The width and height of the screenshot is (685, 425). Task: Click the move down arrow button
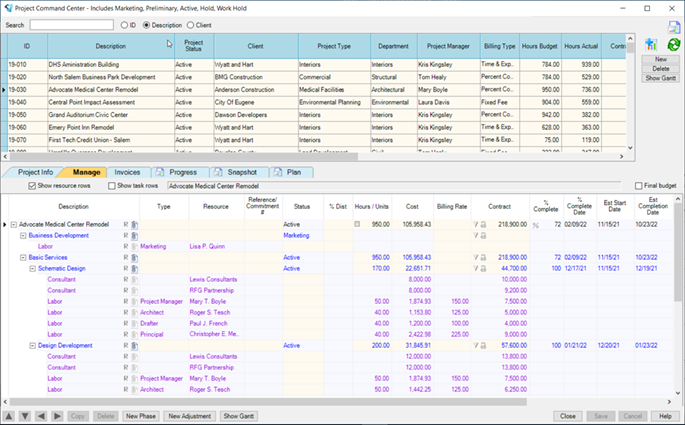(25, 415)
